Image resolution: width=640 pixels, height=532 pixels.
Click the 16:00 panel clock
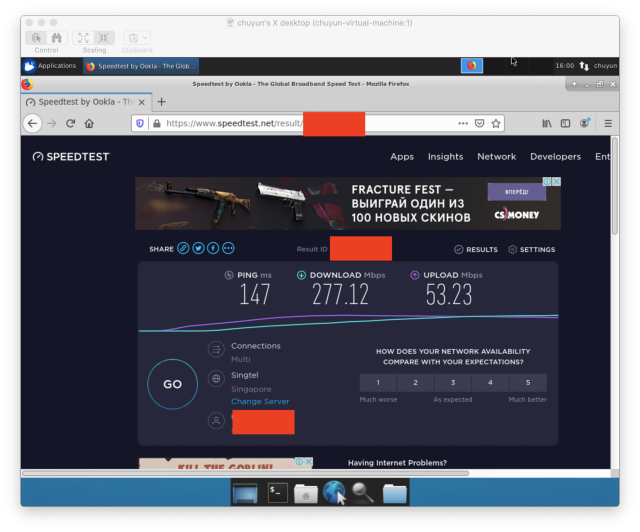click(x=564, y=66)
